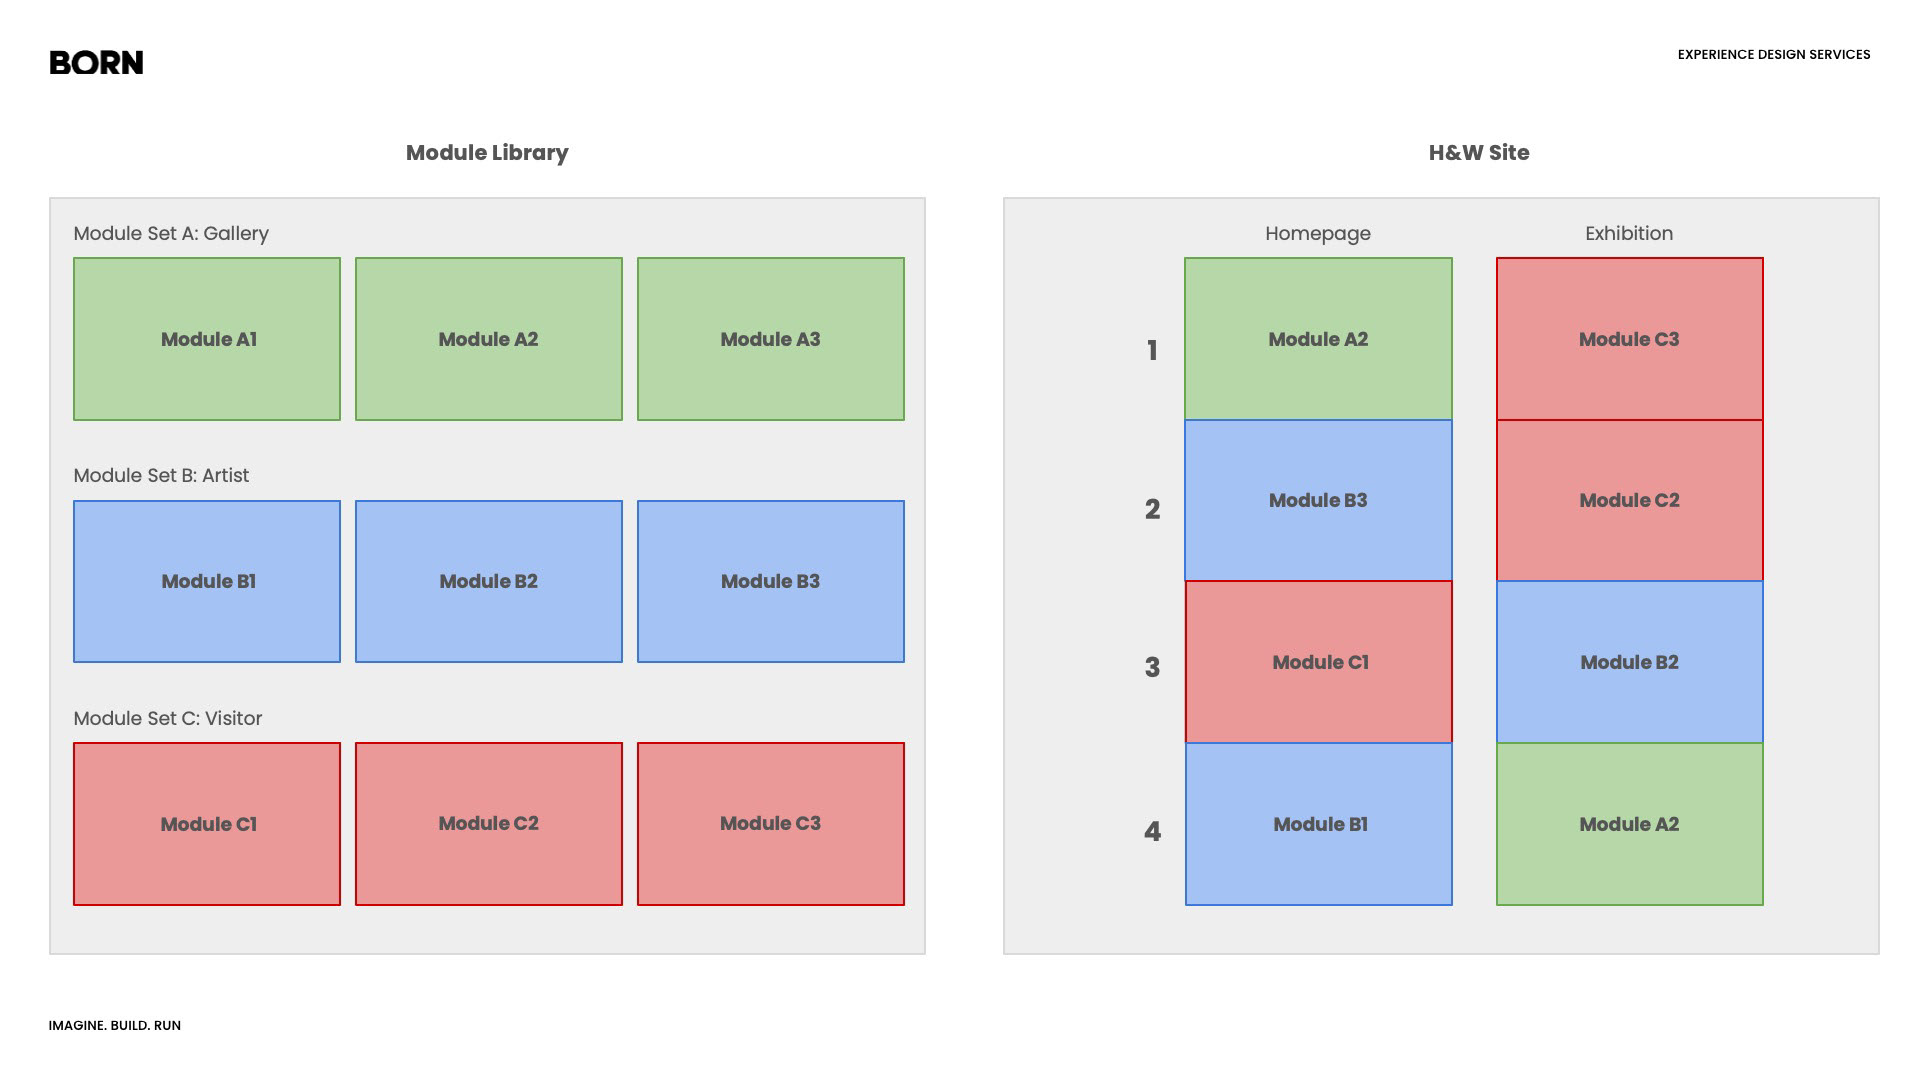Viewport: 1920px width, 1080px height.
Task: Click Module B3 in the Homepage column
Action: point(1318,500)
